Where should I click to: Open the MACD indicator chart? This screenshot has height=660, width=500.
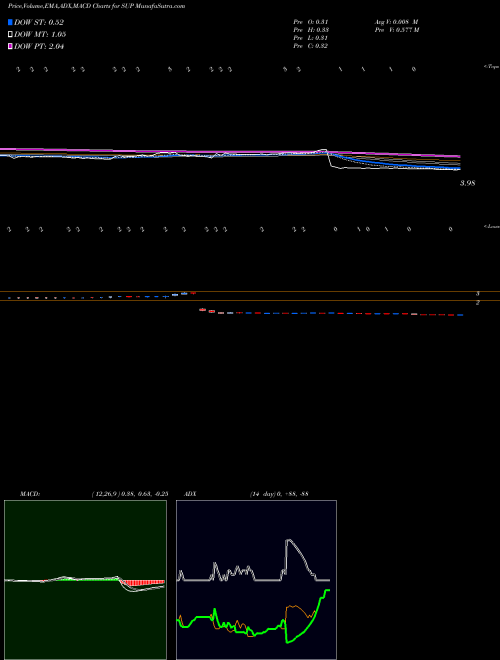pos(85,580)
